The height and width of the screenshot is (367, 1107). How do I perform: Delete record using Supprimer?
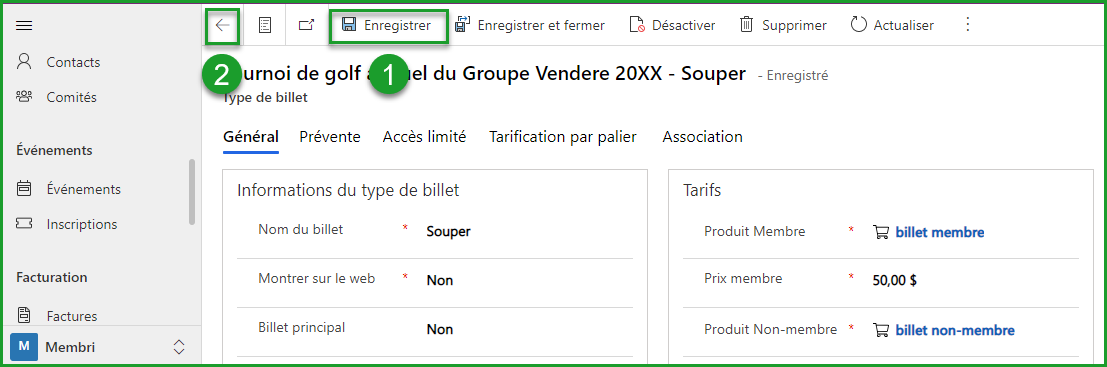pyautogui.click(x=782, y=25)
